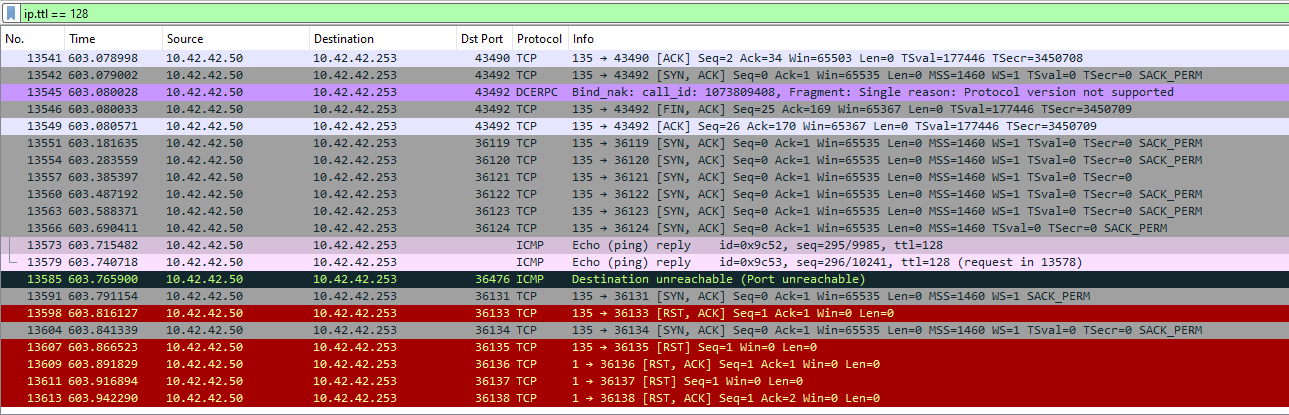This screenshot has height=415, width=1289.
Task: Select the DCERPC Bind_nak packet 13545
Action: pyautogui.click(x=644, y=92)
